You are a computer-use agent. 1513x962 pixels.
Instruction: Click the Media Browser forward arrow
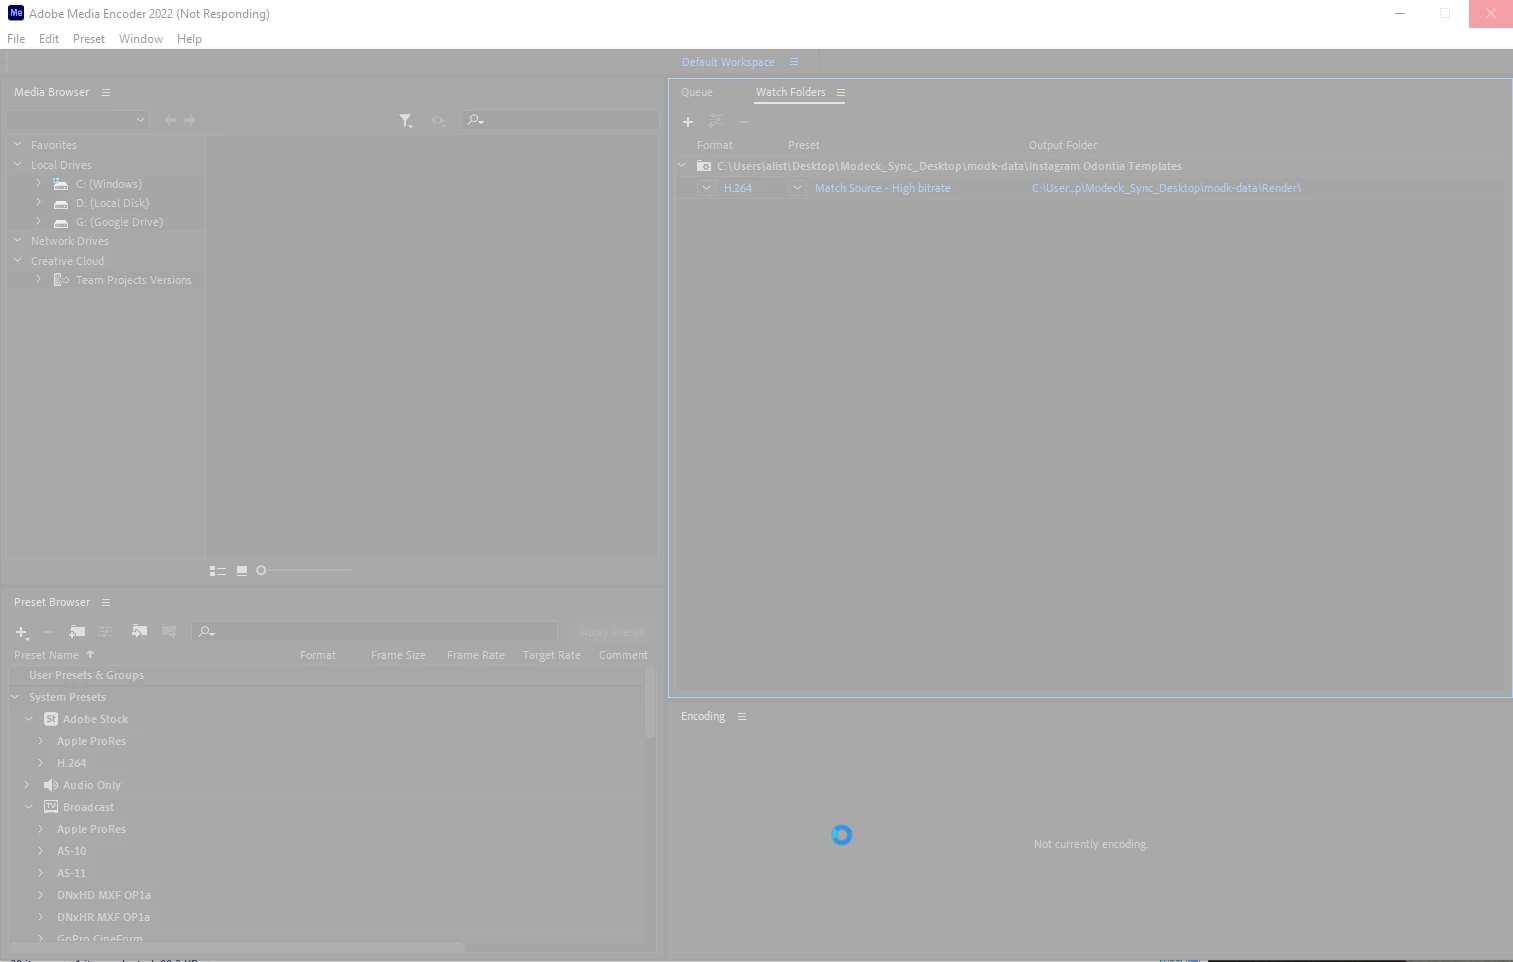(x=189, y=120)
